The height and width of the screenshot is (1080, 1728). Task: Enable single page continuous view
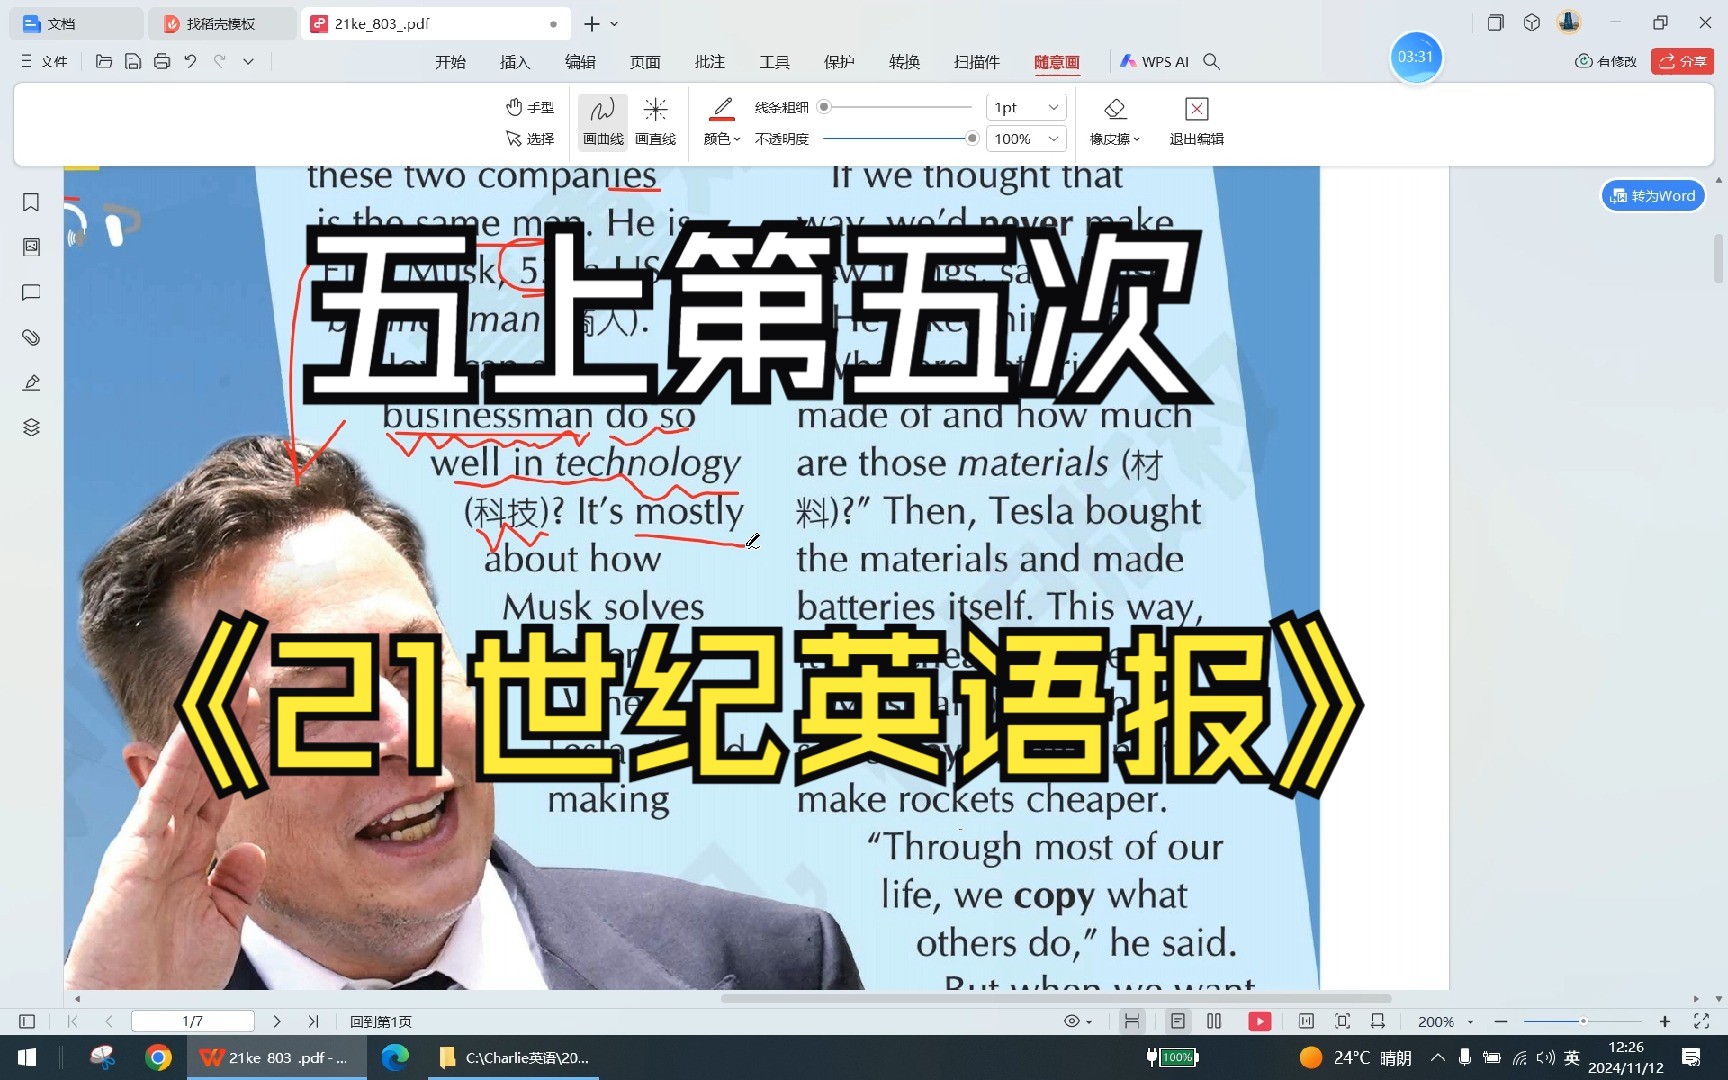pos(1178,1021)
